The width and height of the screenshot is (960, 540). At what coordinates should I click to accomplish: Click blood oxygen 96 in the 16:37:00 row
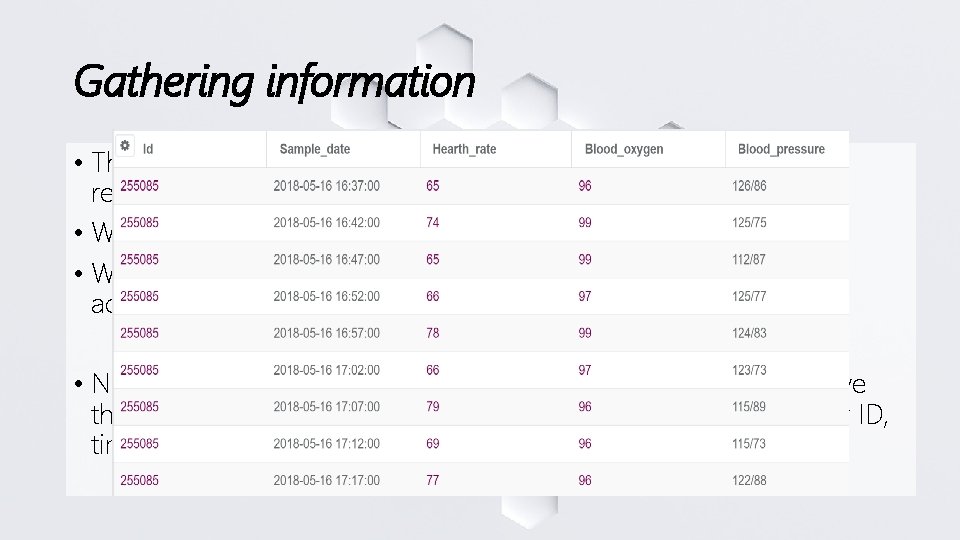coord(585,186)
